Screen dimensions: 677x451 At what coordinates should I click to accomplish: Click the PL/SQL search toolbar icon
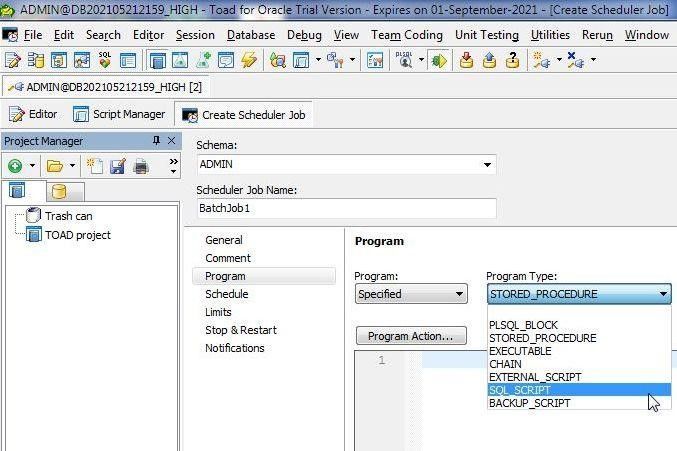tap(404, 60)
